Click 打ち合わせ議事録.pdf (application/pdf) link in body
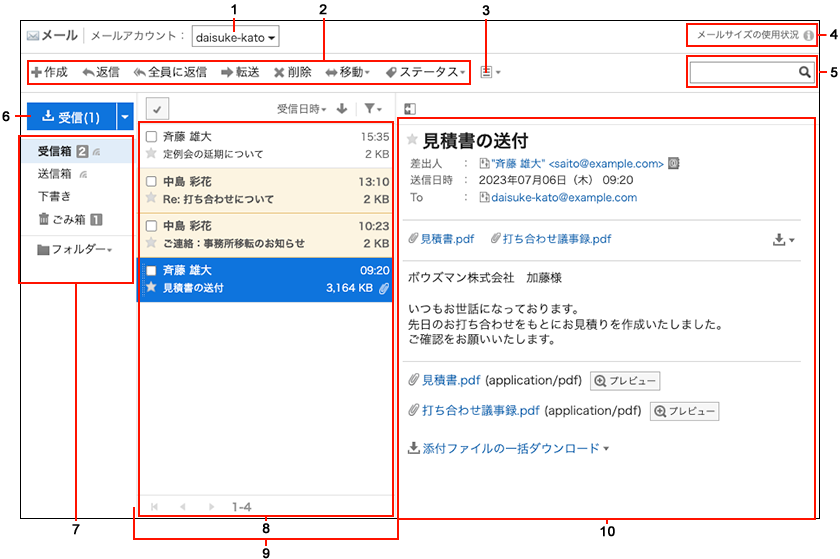This screenshot has height=559, width=840. pyautogui.click(x=481, y=411)
